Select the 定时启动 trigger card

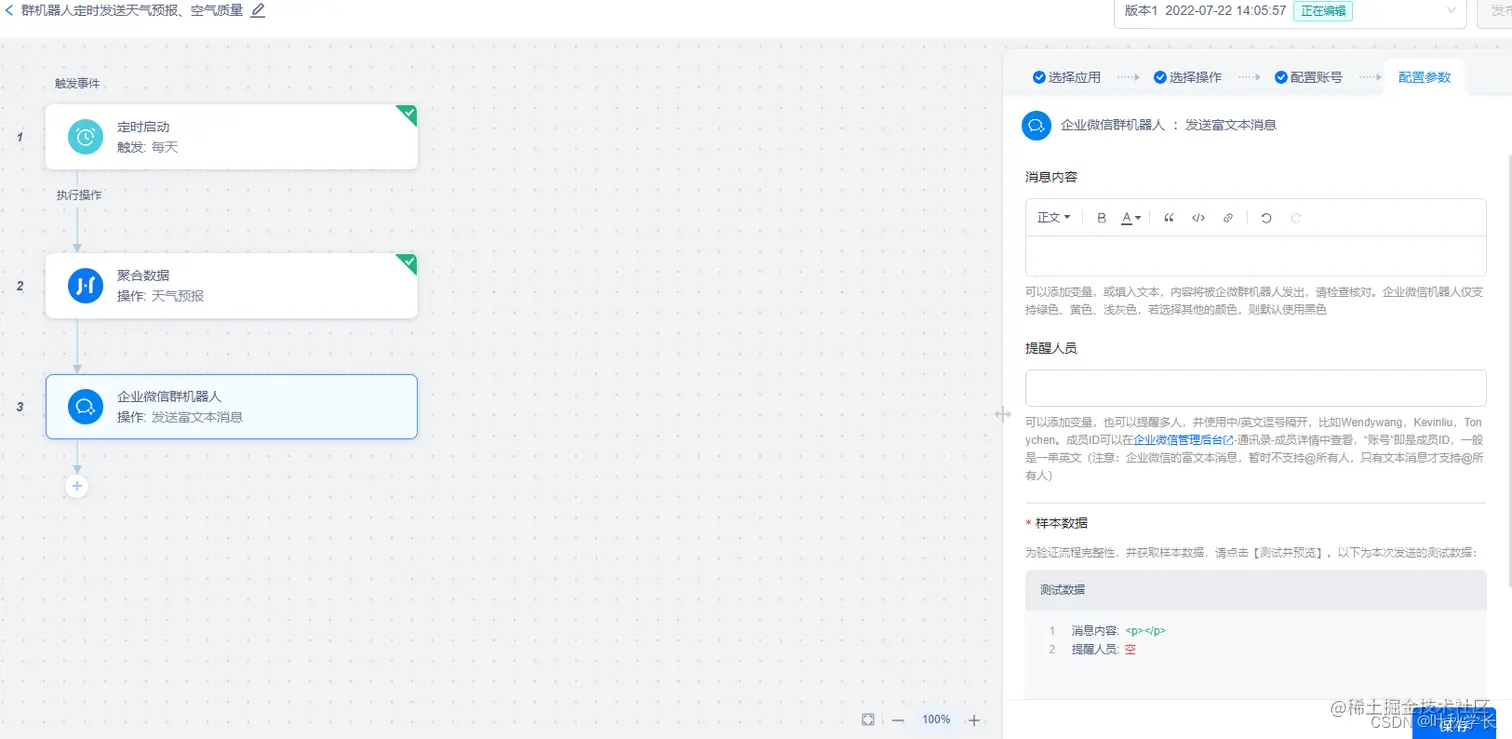(231, 137)
